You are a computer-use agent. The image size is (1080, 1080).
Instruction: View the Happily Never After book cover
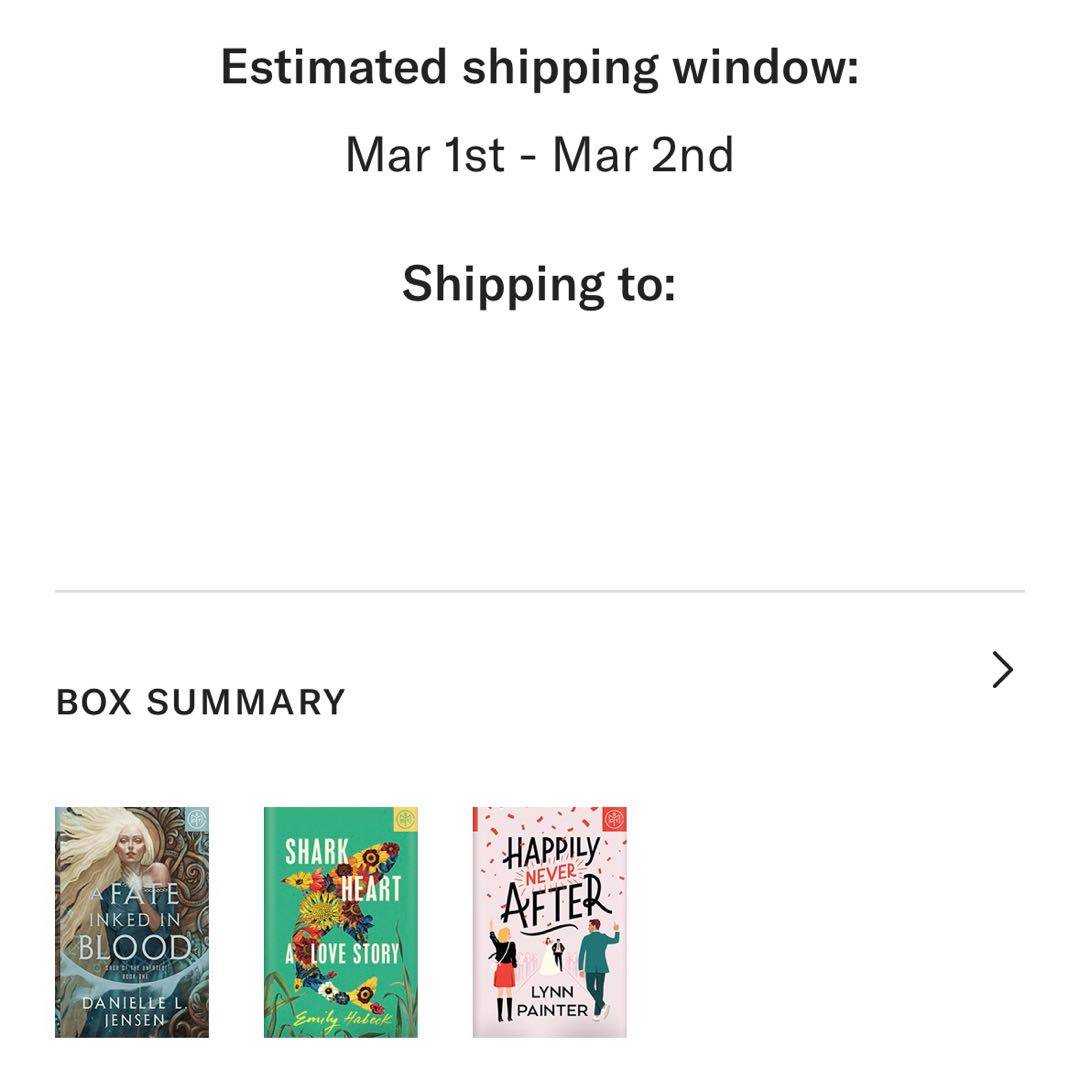coord(550,922)
